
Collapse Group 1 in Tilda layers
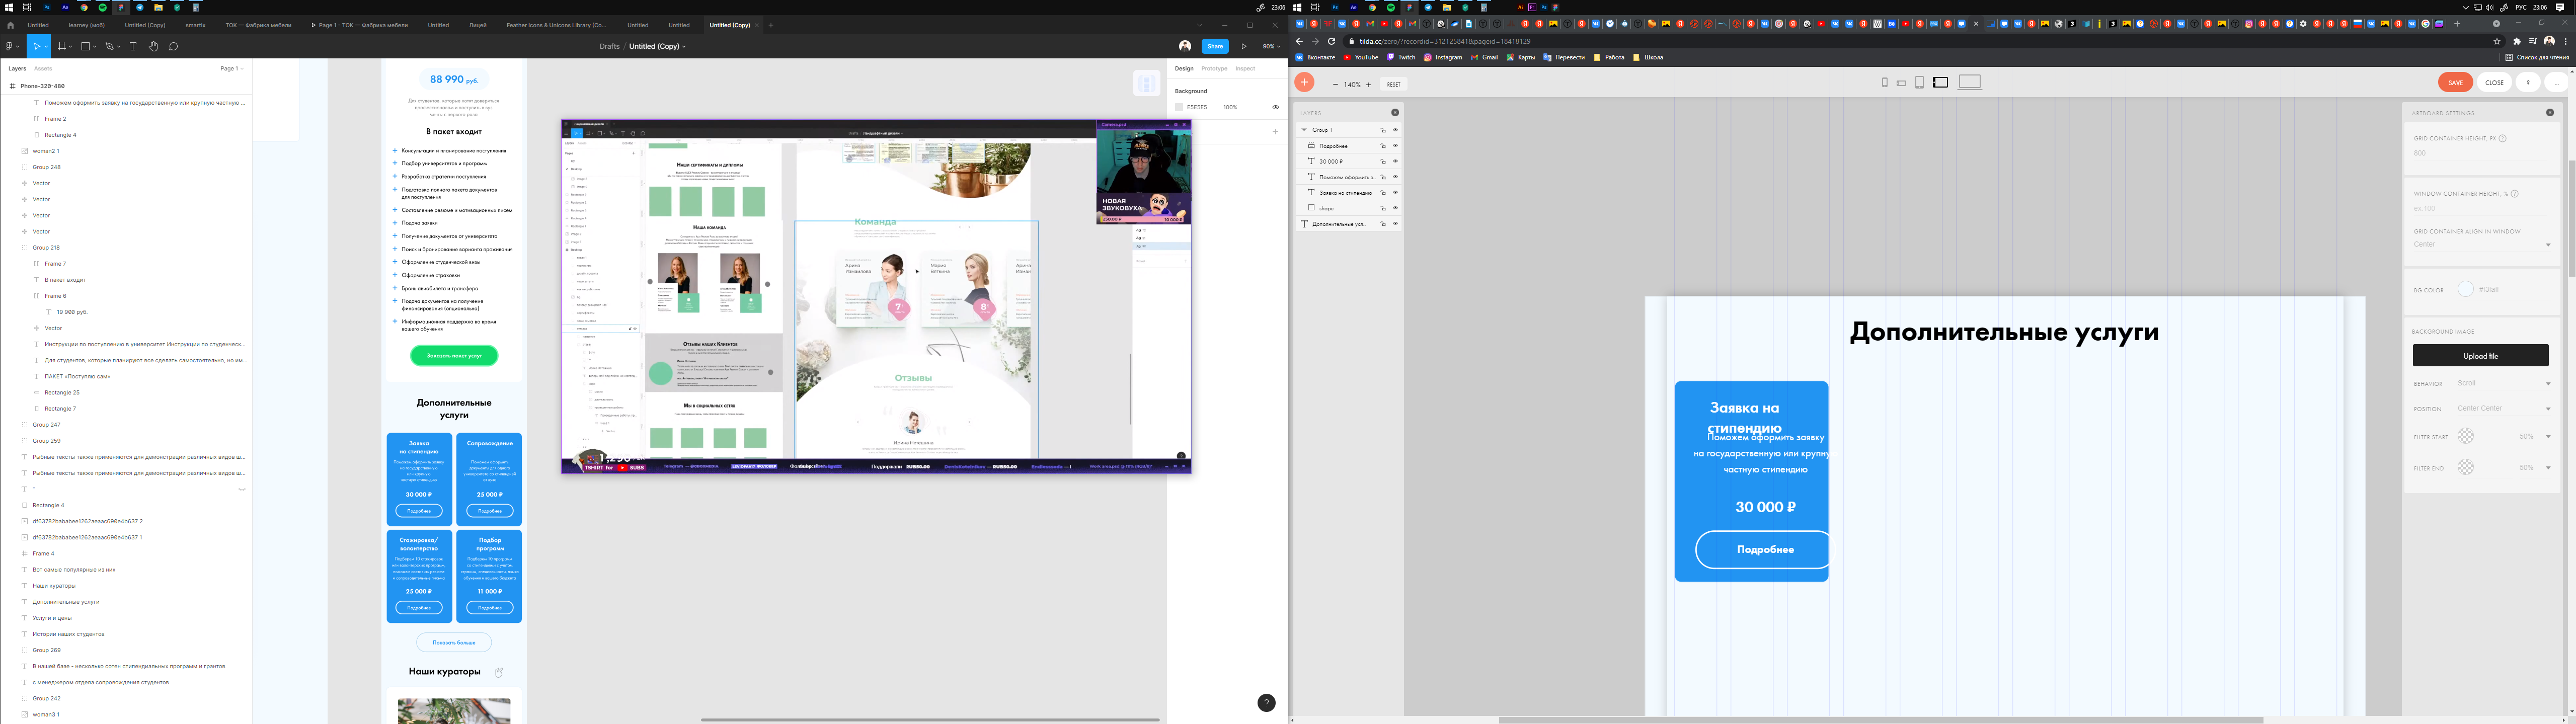(1304, 130)
